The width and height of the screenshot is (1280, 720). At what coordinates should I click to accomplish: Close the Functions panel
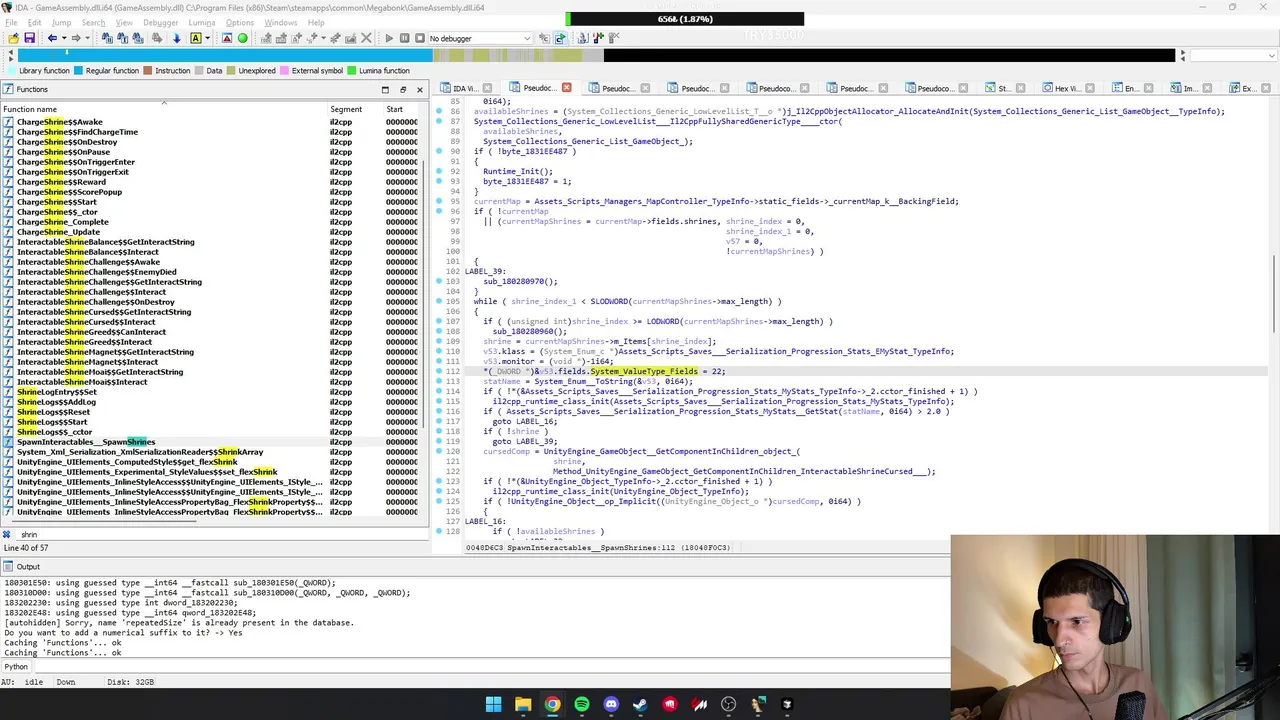tap(419, 89)
